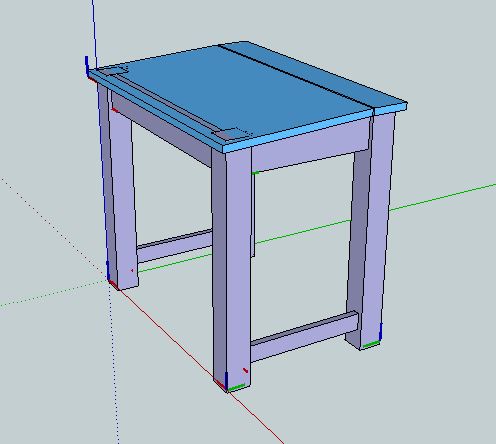Select the dotted blue axis below the origin
The width and height of the screenshot is (496, 444).
tap(114, 363)
